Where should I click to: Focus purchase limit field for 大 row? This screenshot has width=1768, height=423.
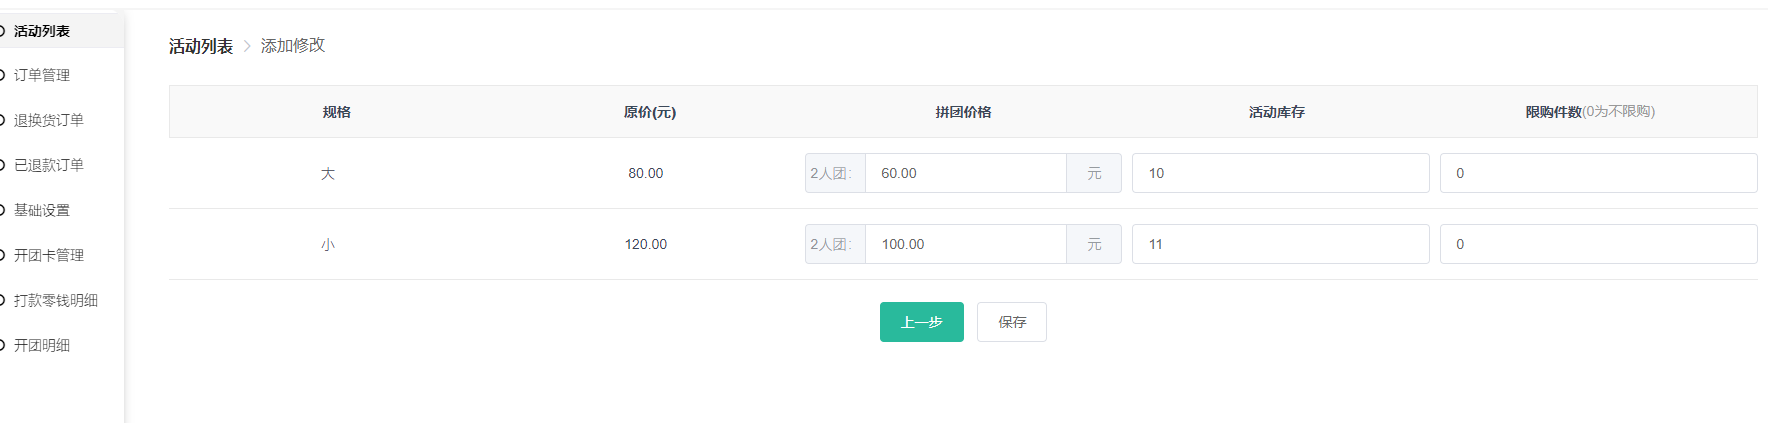1598,173
